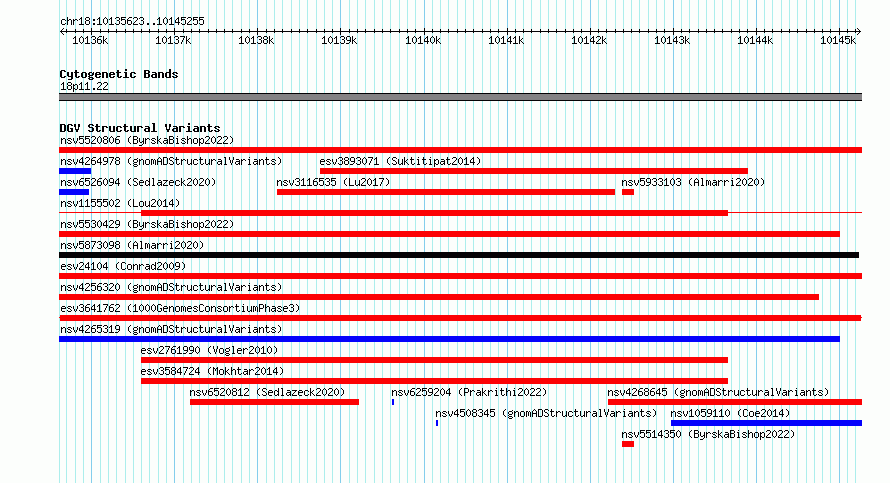Viewport: 890px width, 483px height.
Task: Click red bar under esv24104
Action: (x=460, y=276)
